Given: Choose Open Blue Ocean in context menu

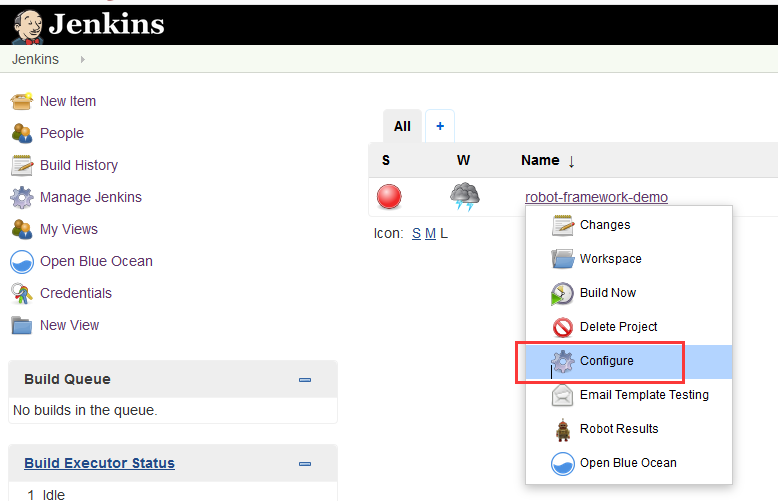Looking at the screenshot, I should 629,463.
